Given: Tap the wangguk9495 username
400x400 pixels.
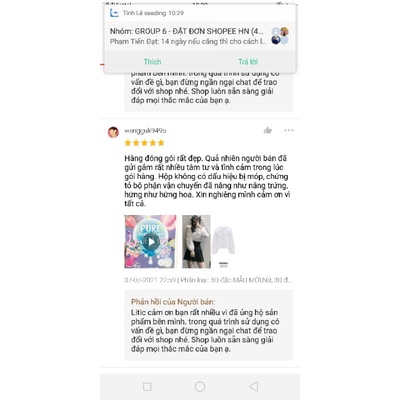Looking at the screenshot, I should click(145, 130).
